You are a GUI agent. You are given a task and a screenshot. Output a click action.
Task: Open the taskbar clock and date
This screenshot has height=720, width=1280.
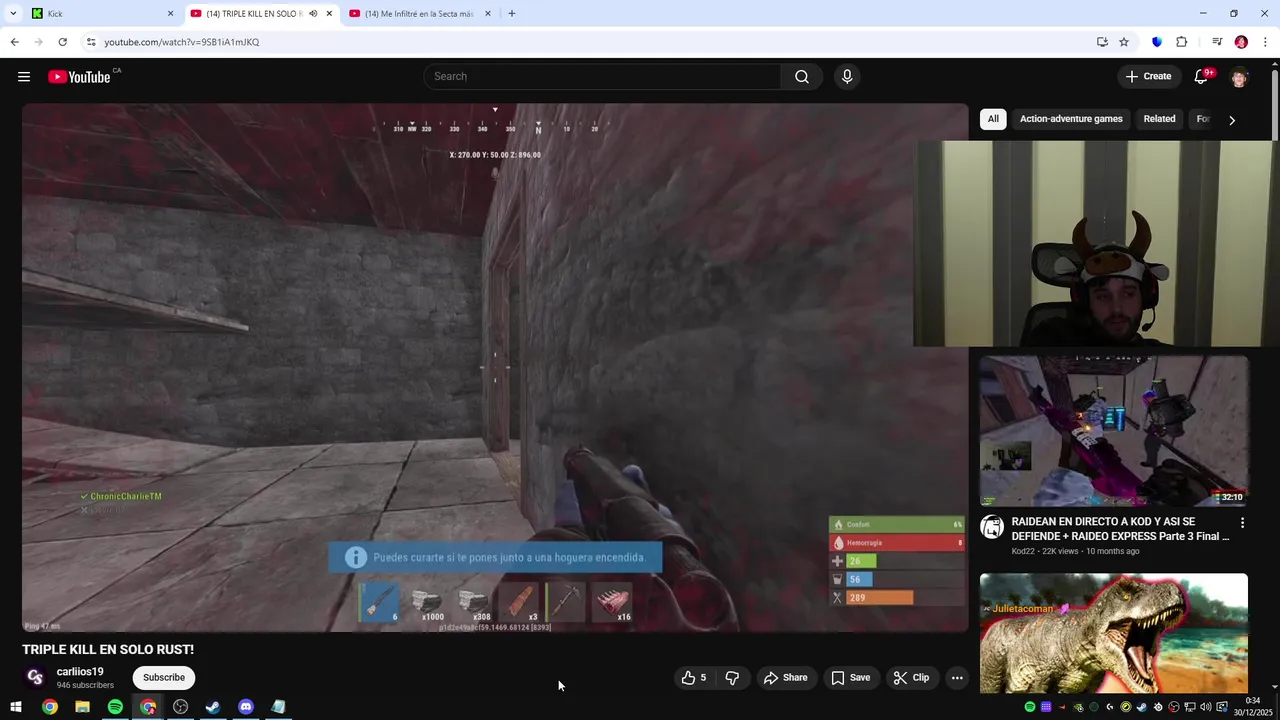pos(1252,707)
